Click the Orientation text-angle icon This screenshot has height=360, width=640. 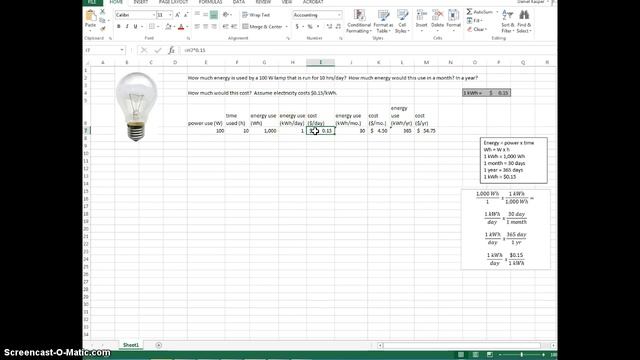[x=226, y=15]
